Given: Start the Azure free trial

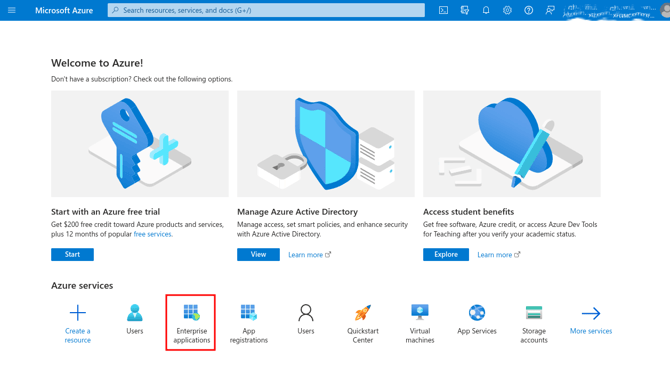Looking at the screenshot, I should click(x=72, y=254).
